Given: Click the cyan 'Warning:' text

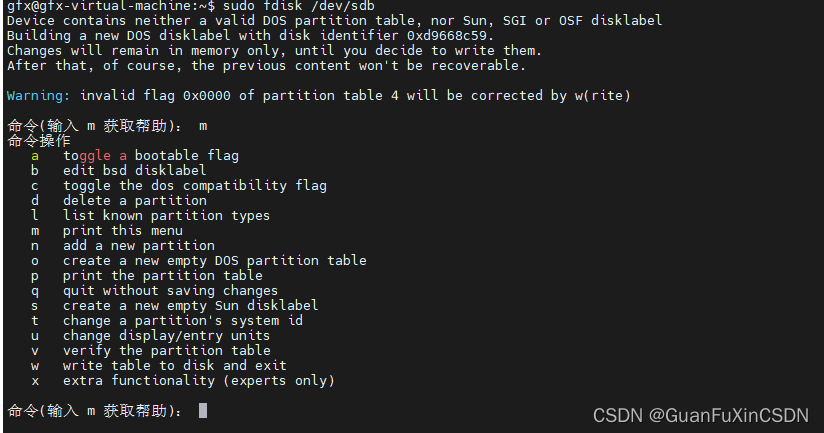Looking at the screenshot, I should (x=39, y=96).
